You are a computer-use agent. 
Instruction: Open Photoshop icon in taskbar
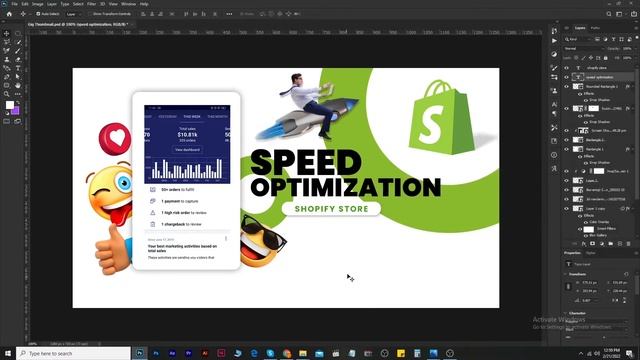[x=140, y=353]
